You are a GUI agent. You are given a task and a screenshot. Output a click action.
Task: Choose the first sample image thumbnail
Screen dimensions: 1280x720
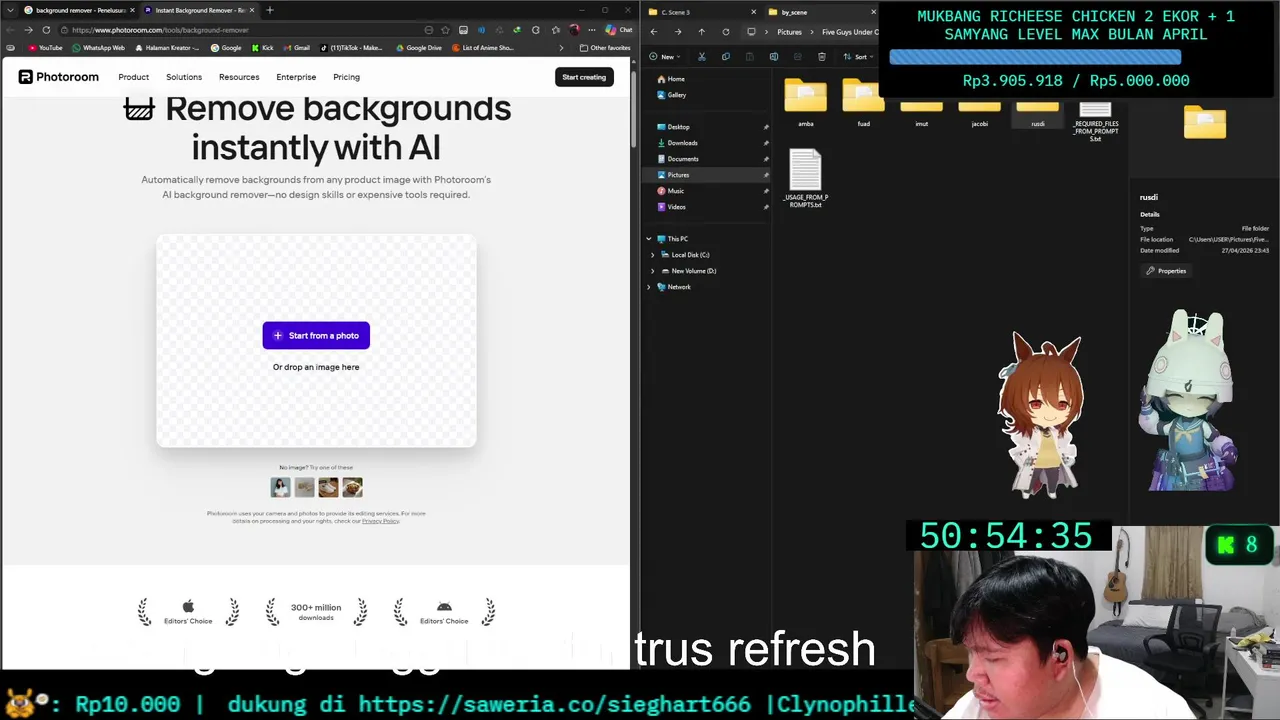[x=281, y=487]
